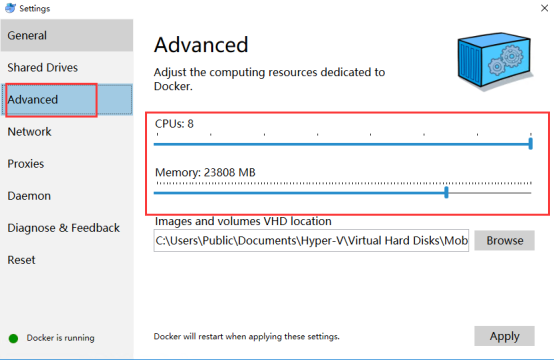Viewport: 554px width, 360px height.
Task: Close the Settings window
Action: pyautogui.click(x=544, y=8)
